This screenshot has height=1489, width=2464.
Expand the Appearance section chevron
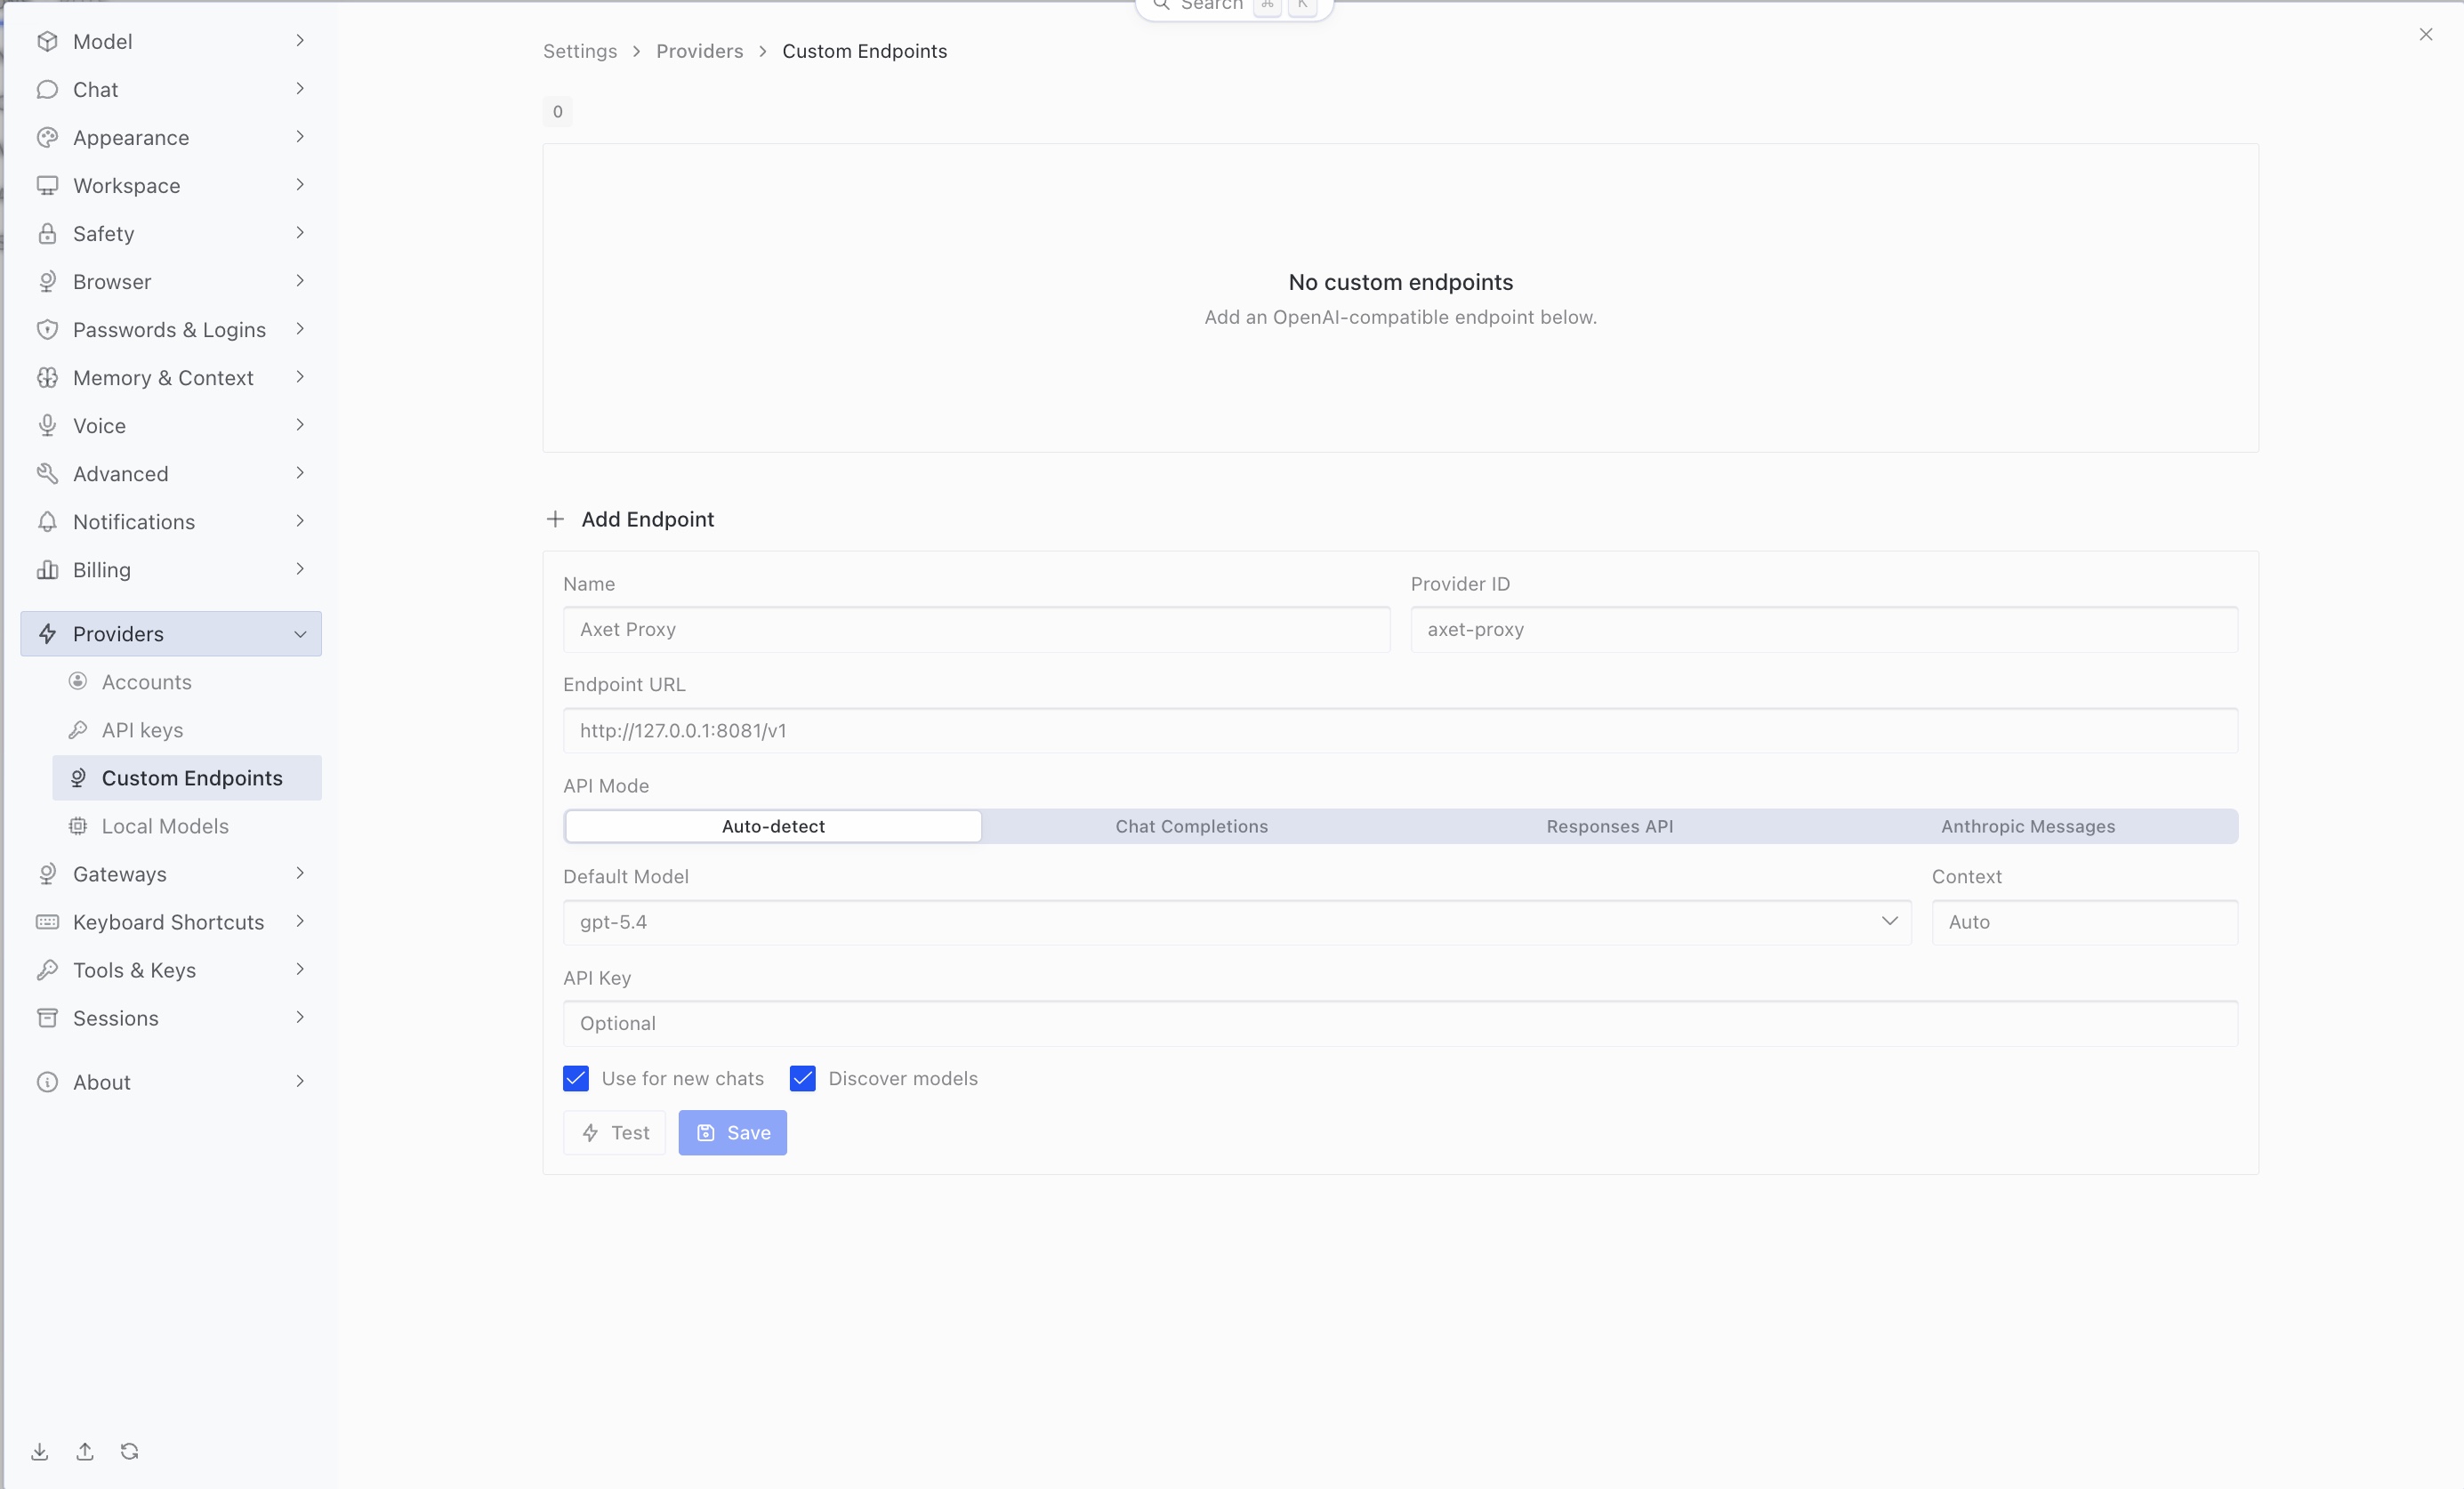click(x=300, y=137)
